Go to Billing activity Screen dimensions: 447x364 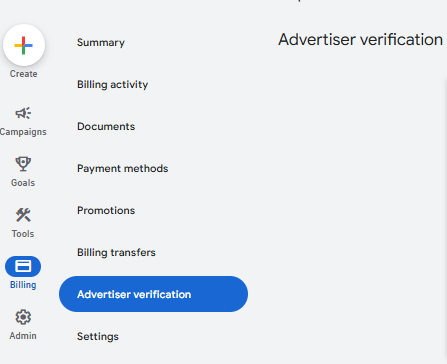pyautogui.click(x=113, y=85)
